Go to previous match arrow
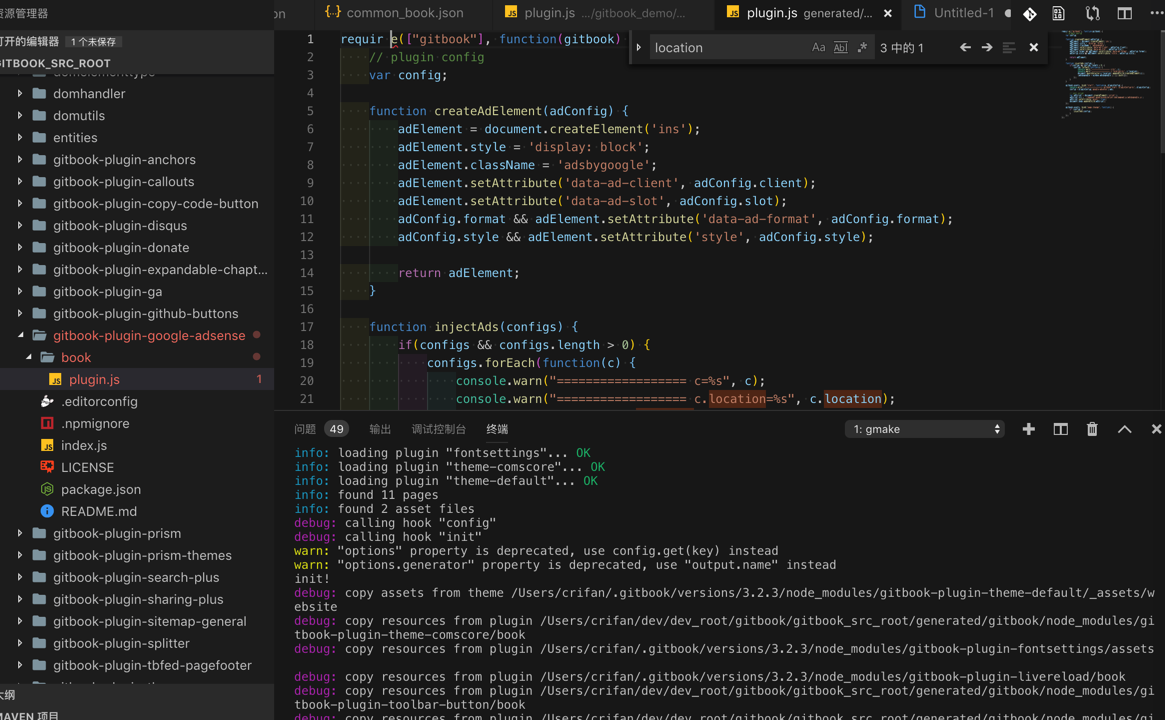The height and width of the screenshot is (720, 1165). click(965, 48)
